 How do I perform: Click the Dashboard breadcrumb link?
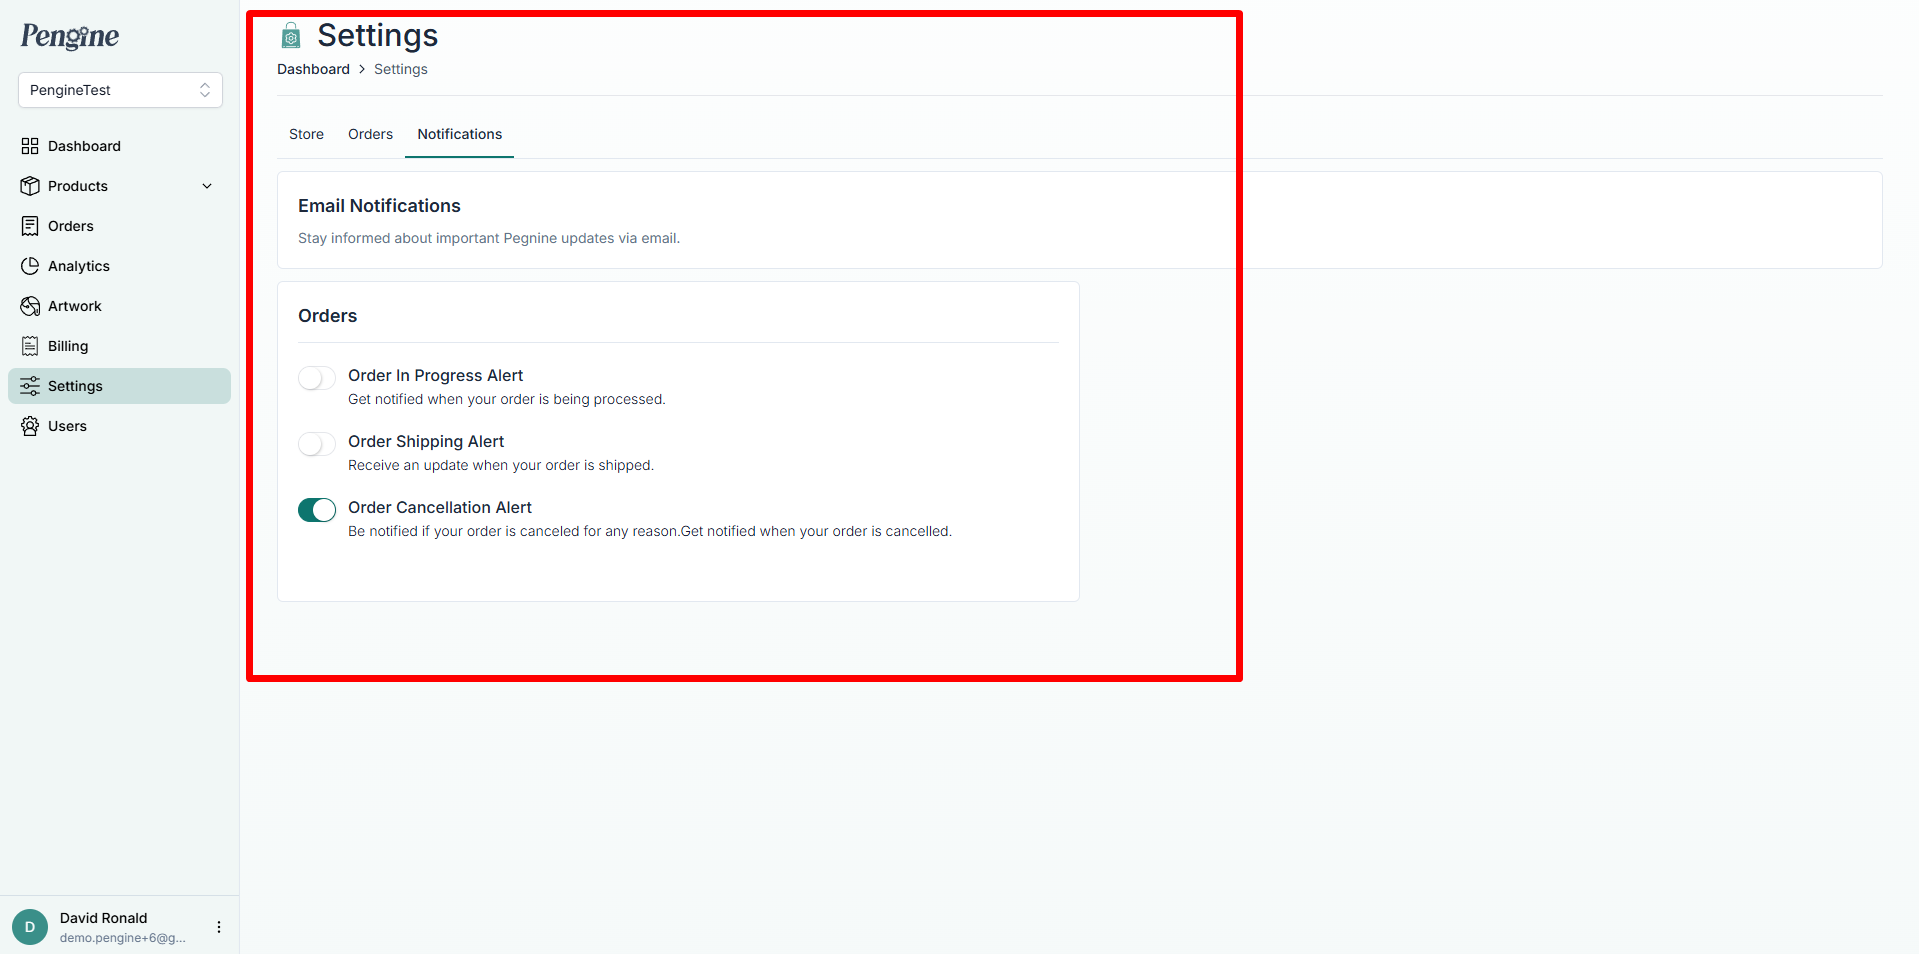(313, 69)
